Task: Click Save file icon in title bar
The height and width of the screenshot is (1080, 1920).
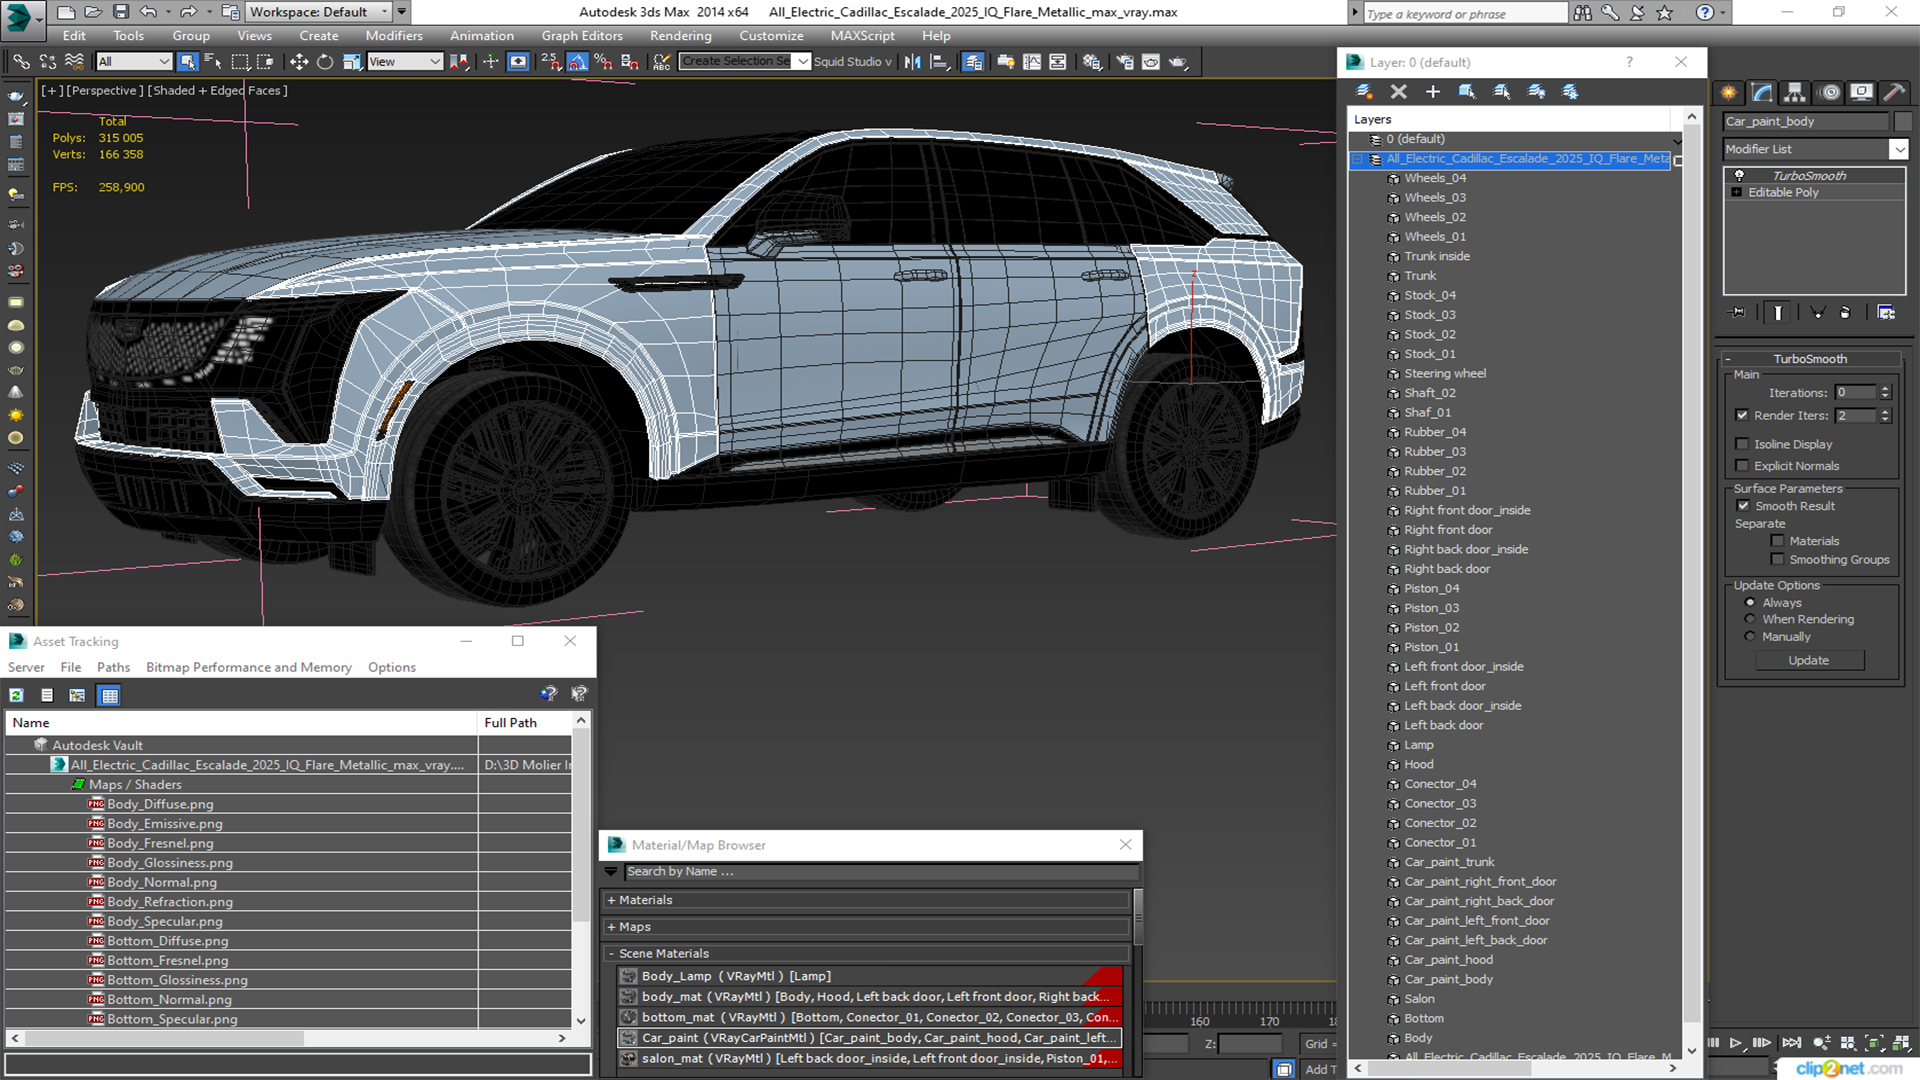Action: (121, 12)
